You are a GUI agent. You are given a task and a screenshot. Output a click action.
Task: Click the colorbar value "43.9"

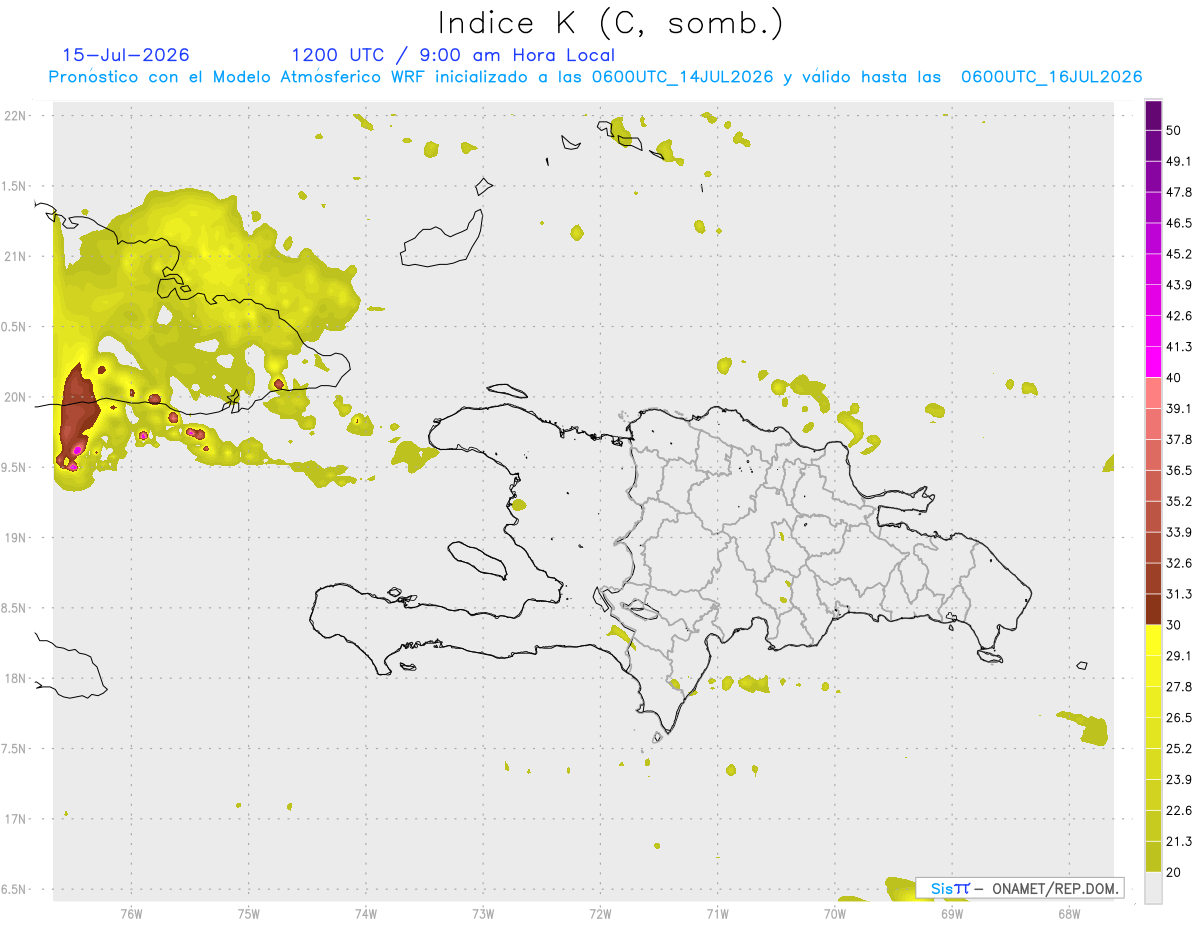[x=1178, y=285]
